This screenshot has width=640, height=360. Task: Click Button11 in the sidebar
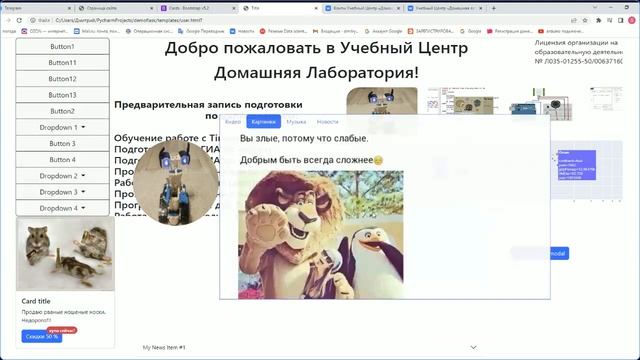pyautogui.click(x=62, y=62)
